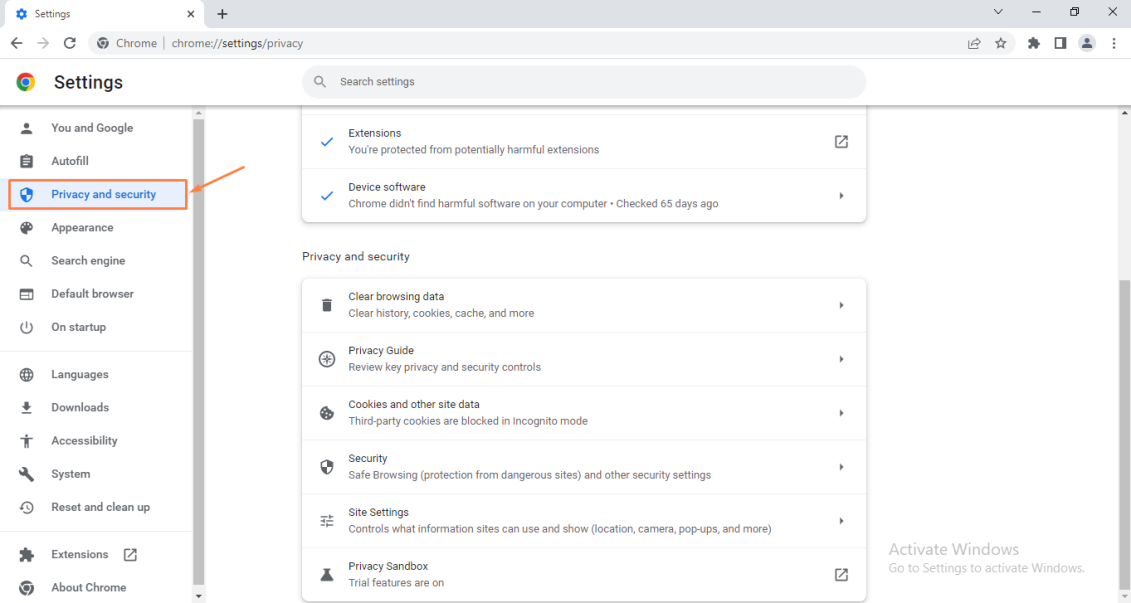The width and height of the screenshot is (1131, 603).
Task: Open a new tab with plus button
Action: [x=222, y=14]
